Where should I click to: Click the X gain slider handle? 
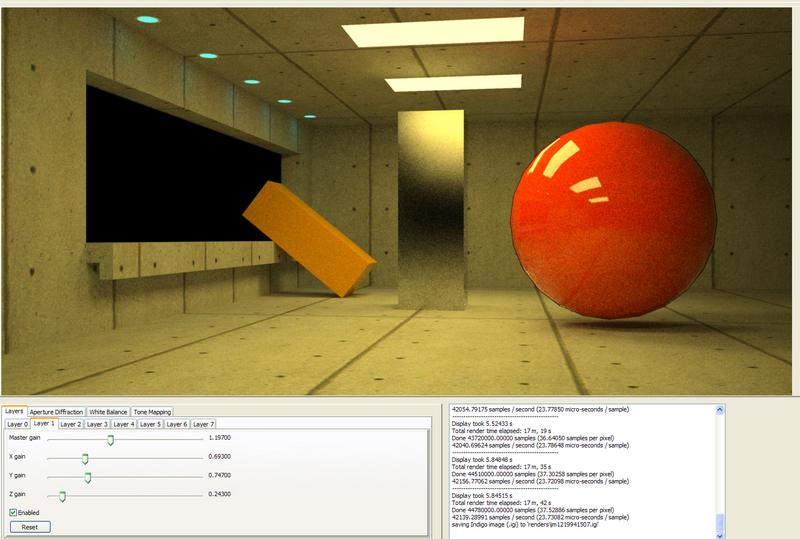click(x=85, y=458)
